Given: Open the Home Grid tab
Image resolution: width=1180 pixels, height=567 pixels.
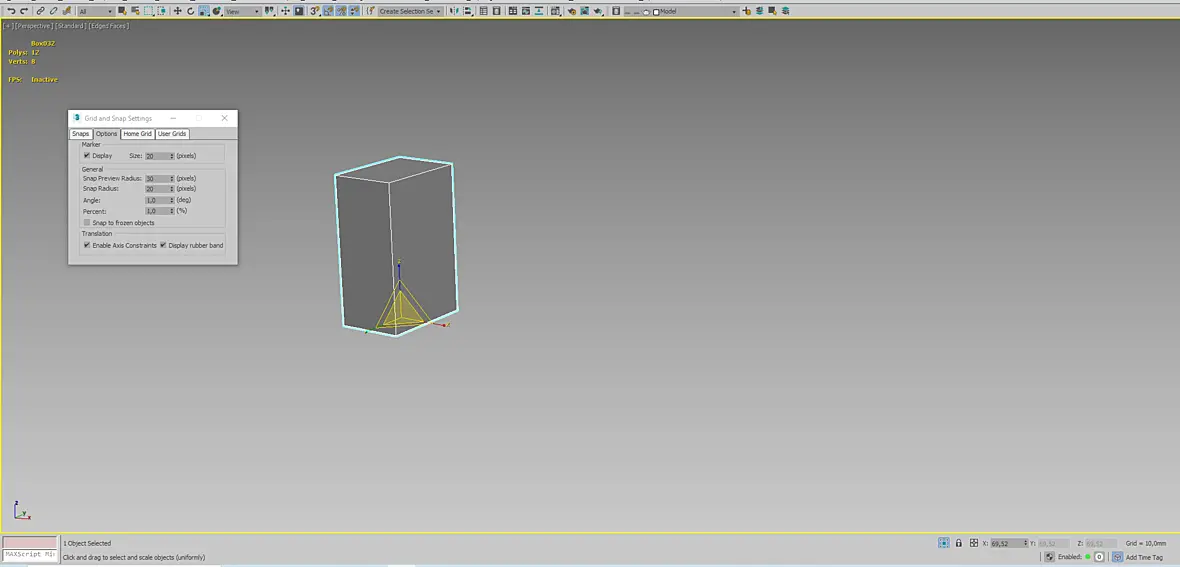Looking at the screenshot, I should pos(138,134).
